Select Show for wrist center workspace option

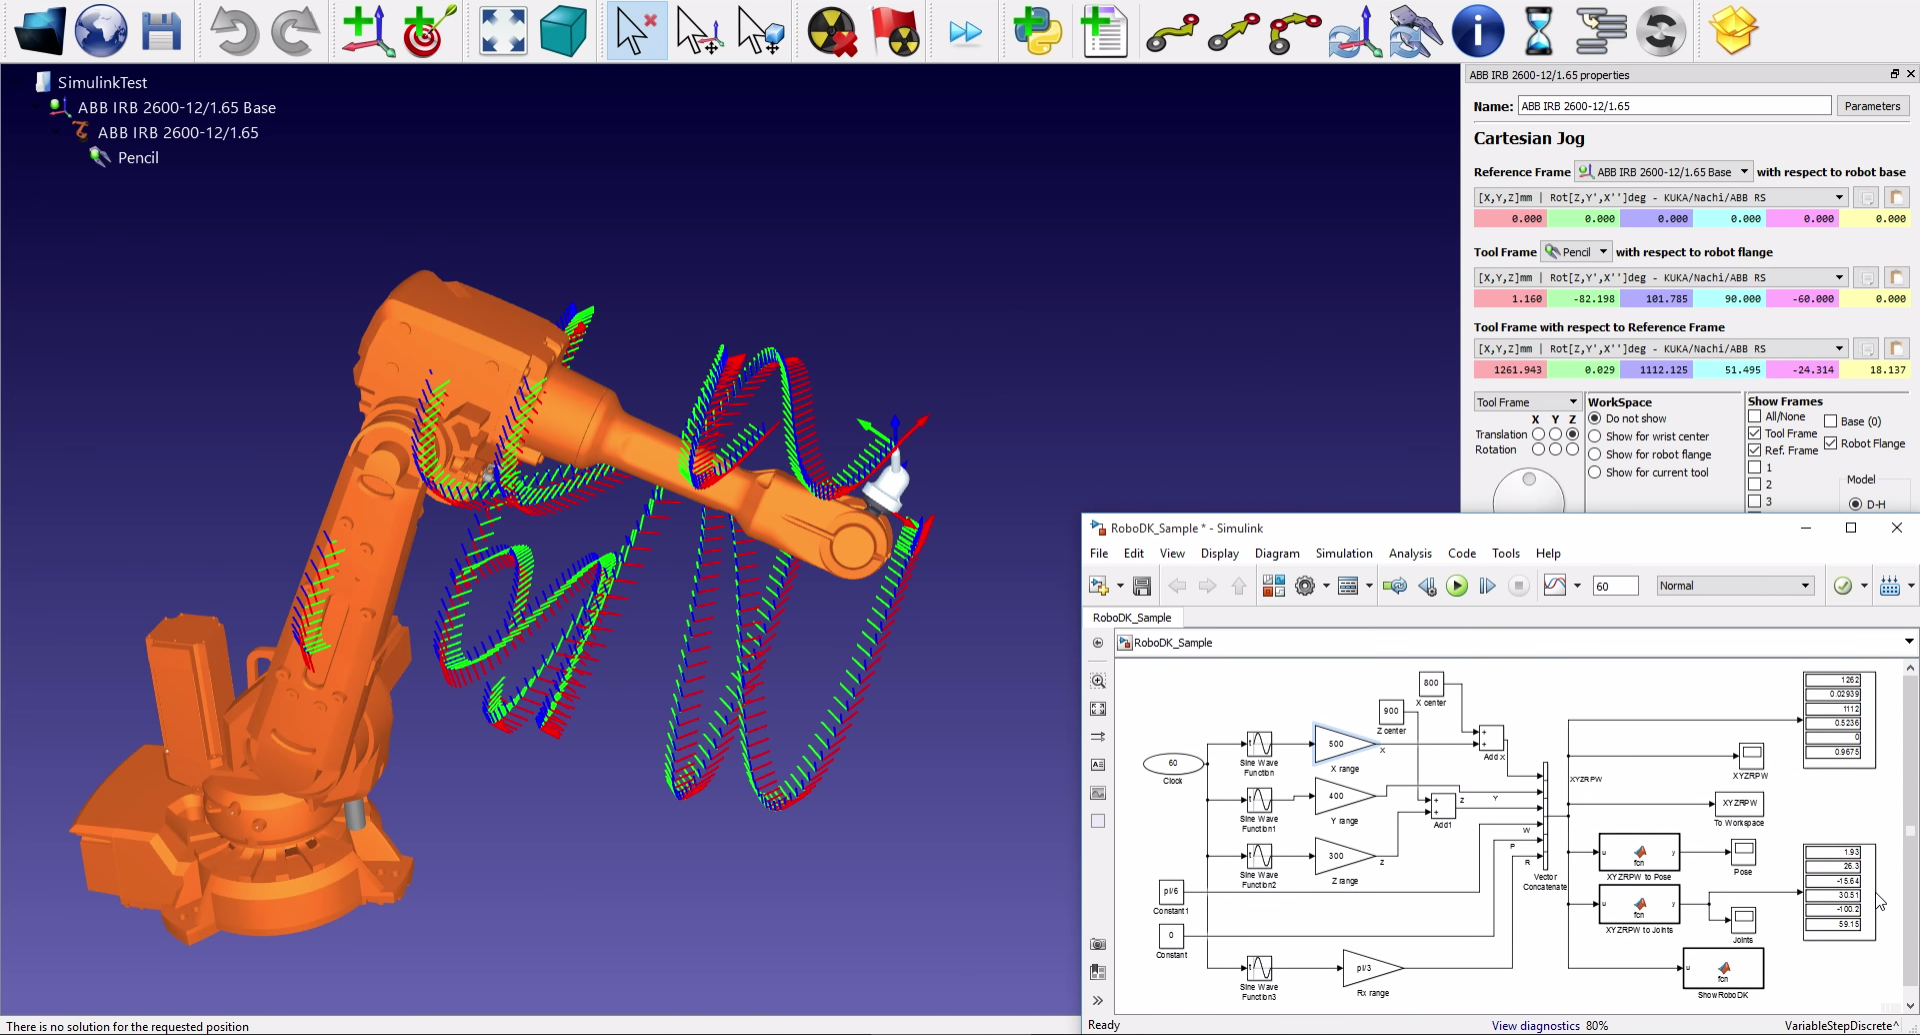(x=1595, y=436)
